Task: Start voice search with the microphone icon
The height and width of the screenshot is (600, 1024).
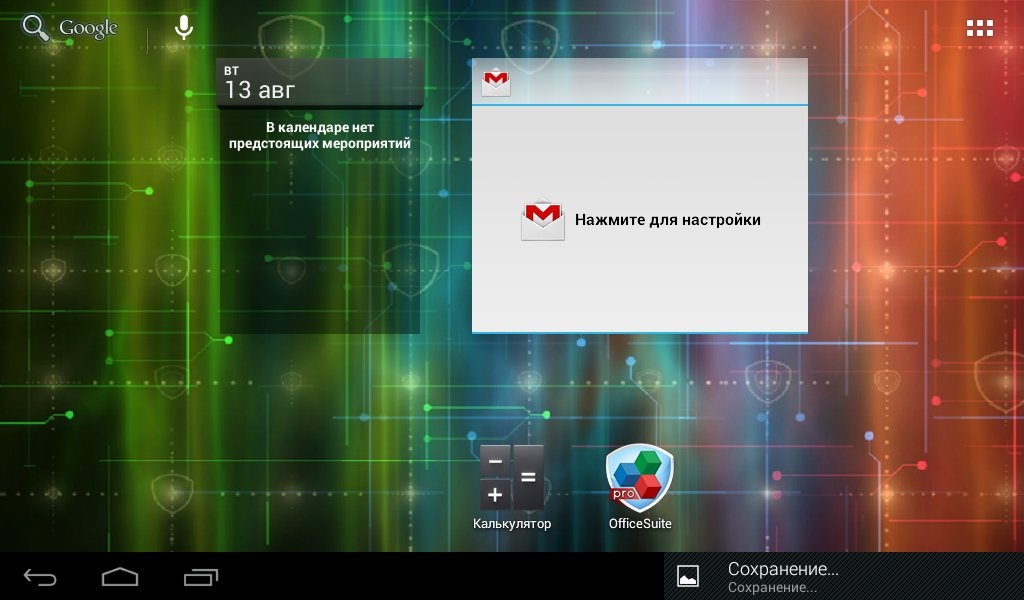Action: coord(183,28)
